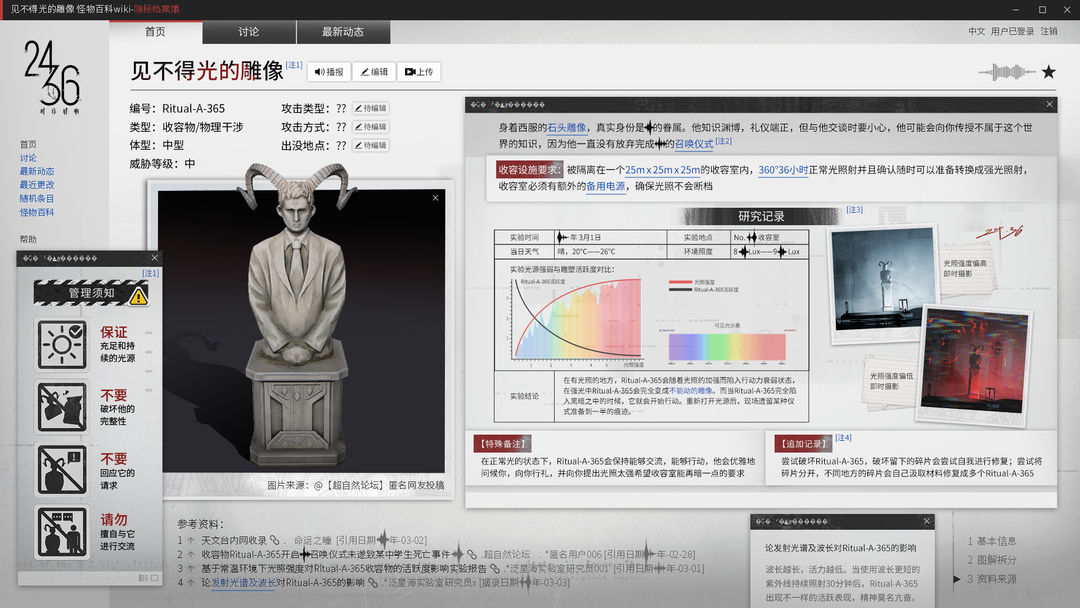Screen dimensions: 1080x608
Task: Click the 2436 site logo
Action: [x=52, y=76]
